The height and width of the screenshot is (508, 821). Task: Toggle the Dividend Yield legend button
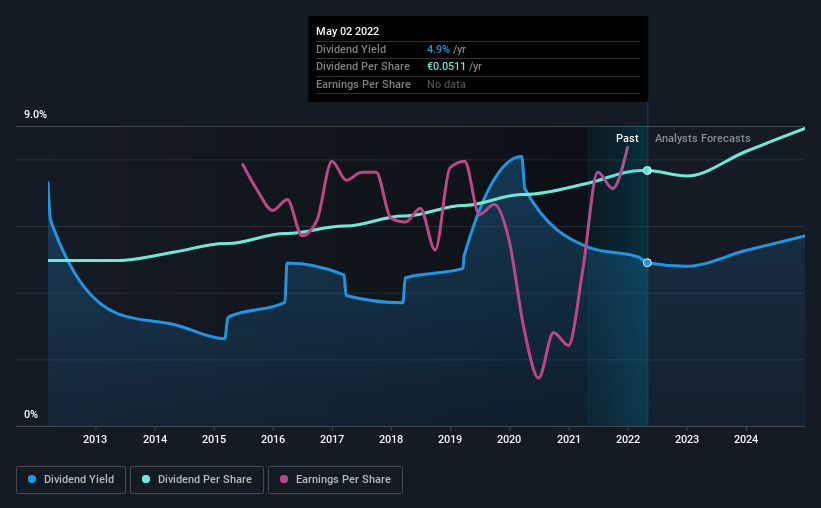[71, 480]
